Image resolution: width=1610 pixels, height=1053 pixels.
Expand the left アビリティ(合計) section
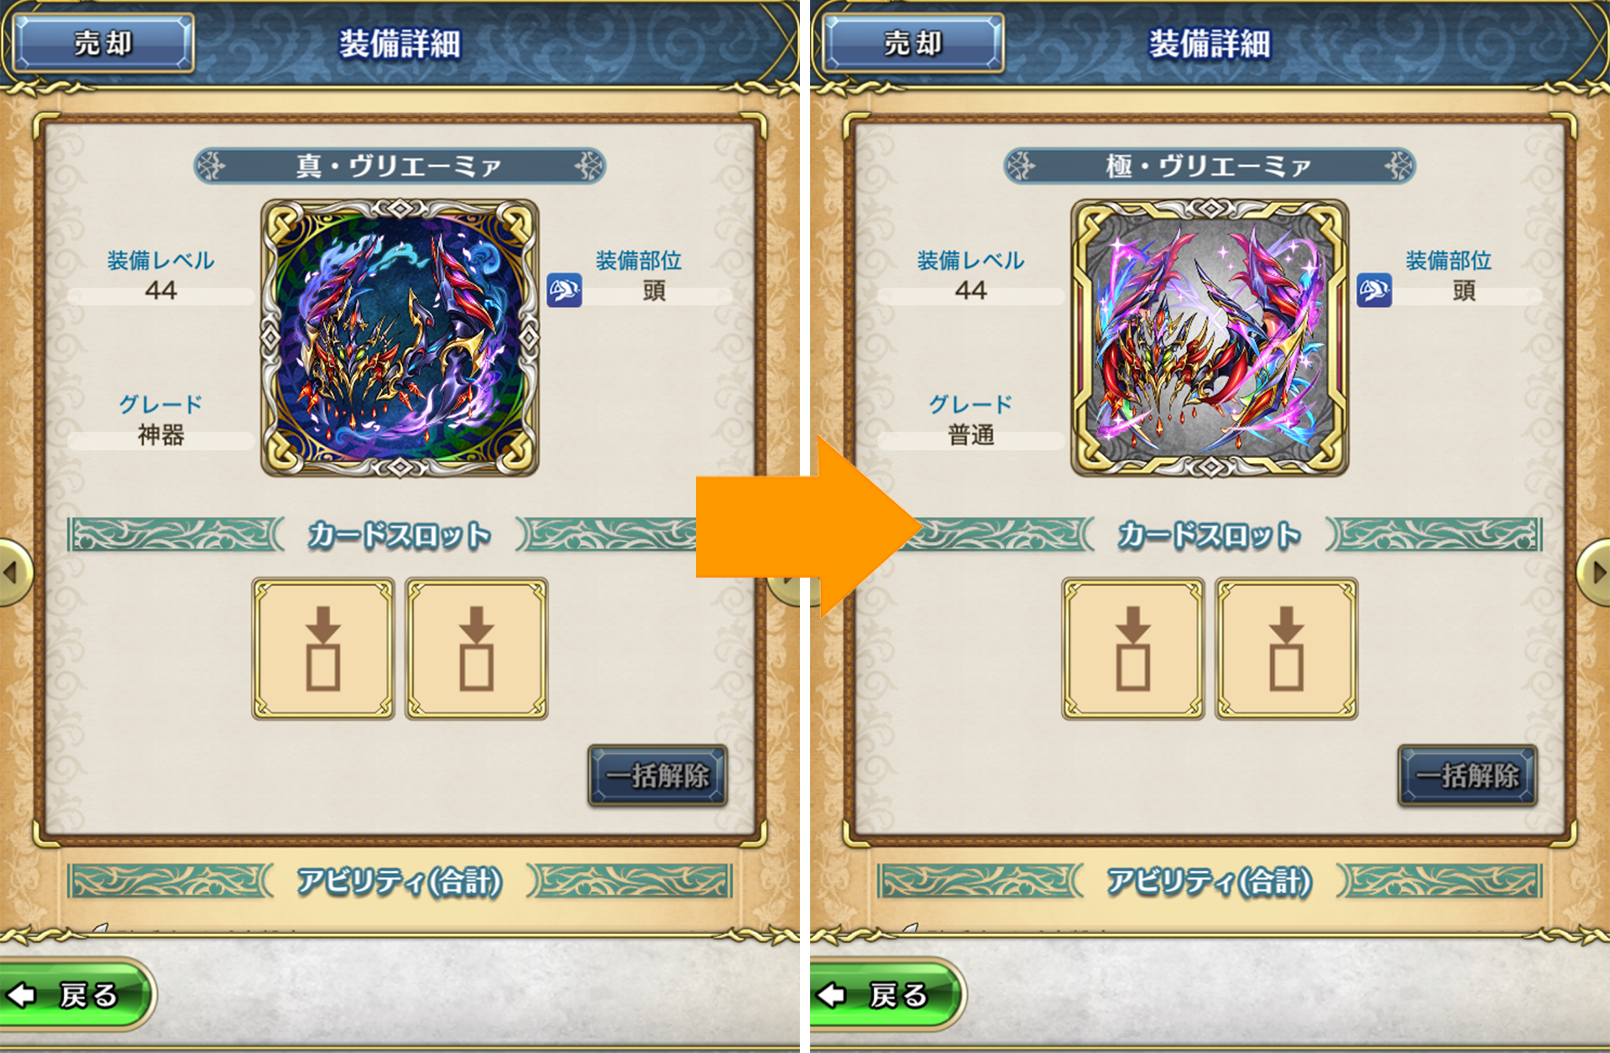[400, 882]
